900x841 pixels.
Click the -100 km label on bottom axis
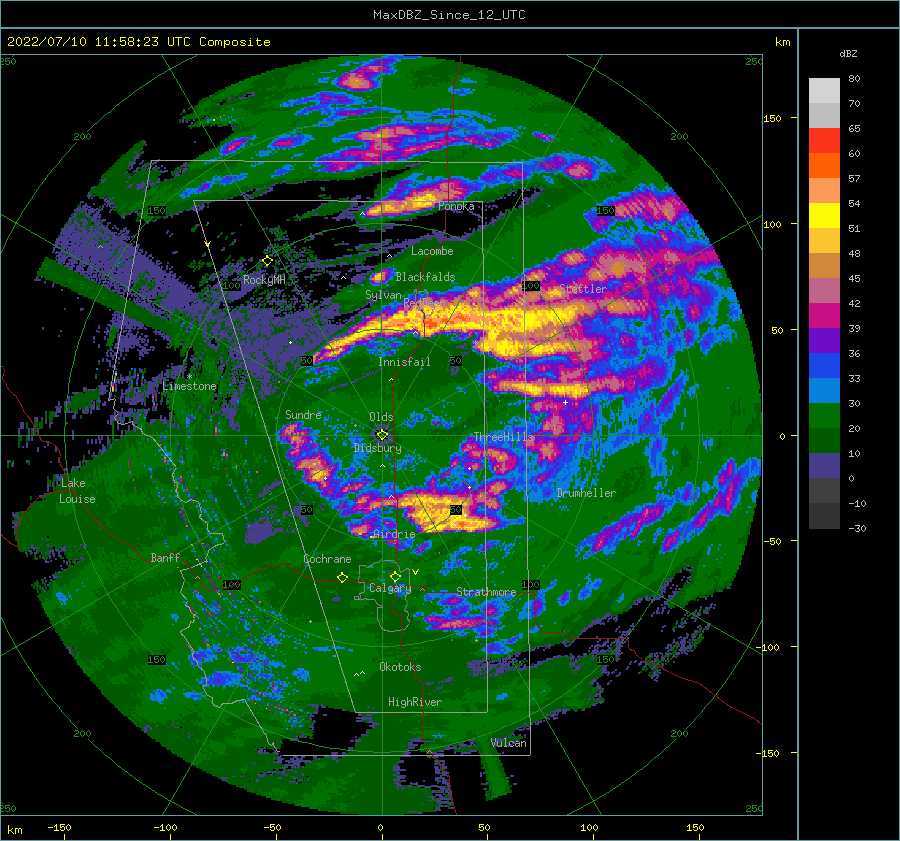click(x=165, y=828)
